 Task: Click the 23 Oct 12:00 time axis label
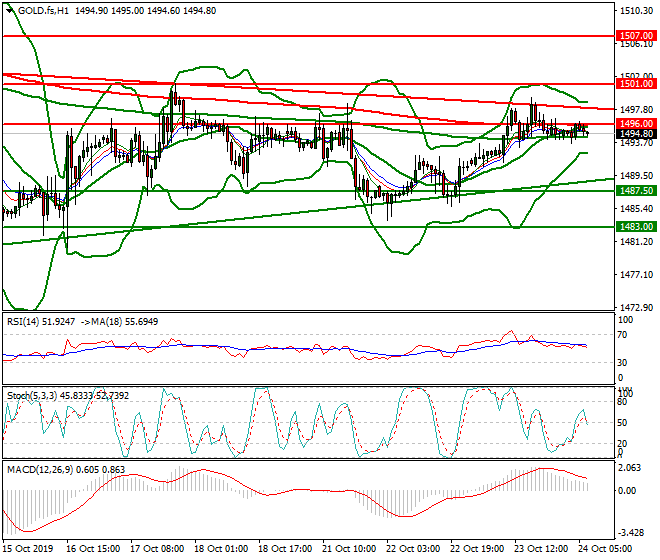541,549
